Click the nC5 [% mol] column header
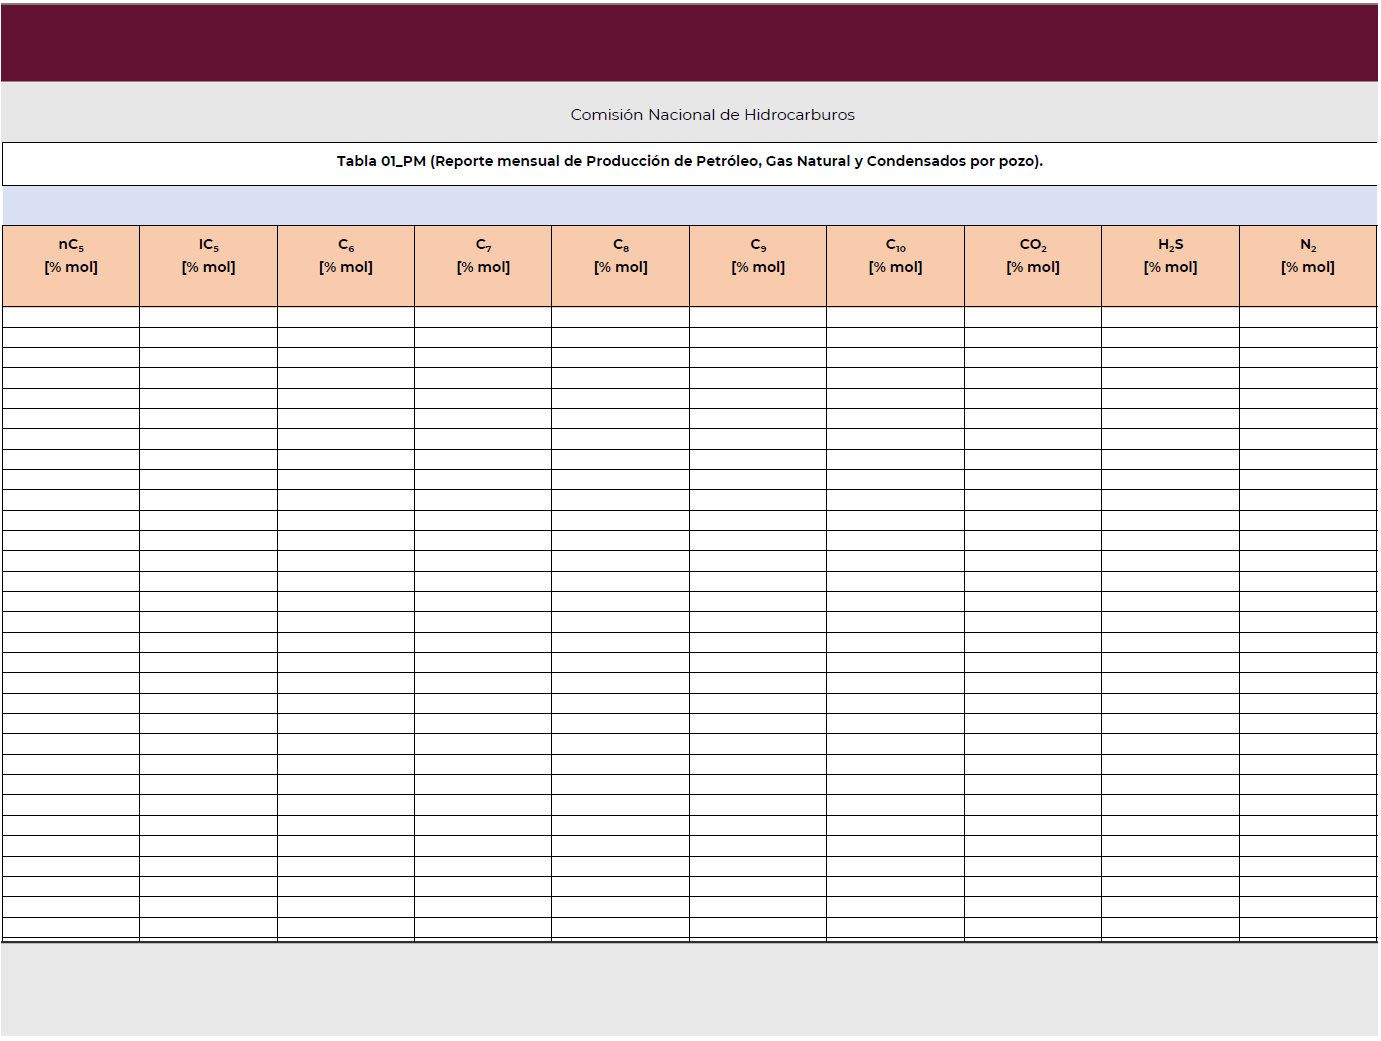The height and width of the screenshot is (1041, 1381). [71, 265]
